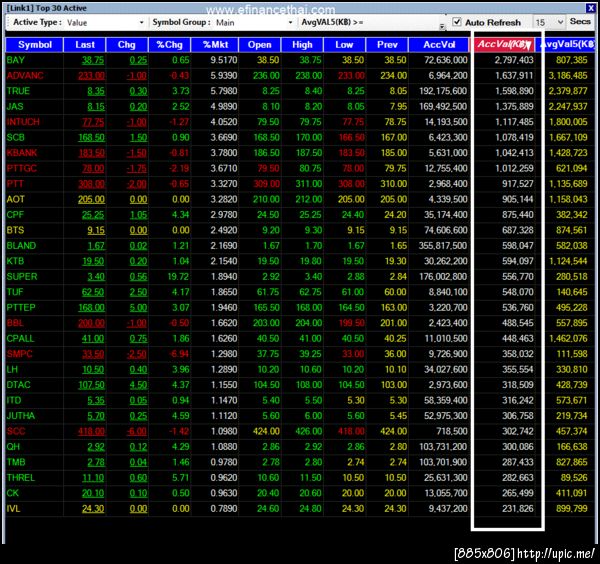Select the CPF symbol
600x564 pixels.
[x=15, y=215]
